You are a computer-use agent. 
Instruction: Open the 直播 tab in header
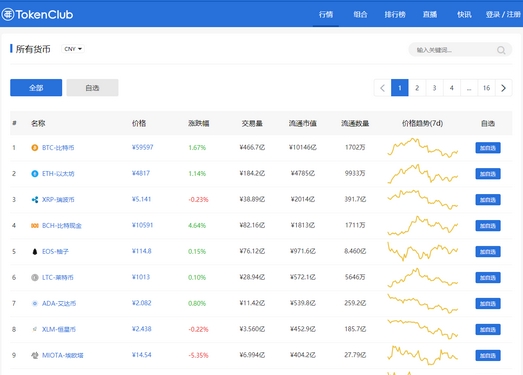(x=430, y=14)
